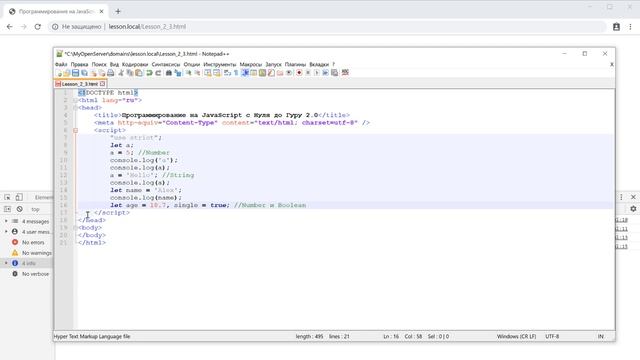The width and height of the screenshot is (640, 360).
Task: Open folder as workspace icon
Action: 280,73
